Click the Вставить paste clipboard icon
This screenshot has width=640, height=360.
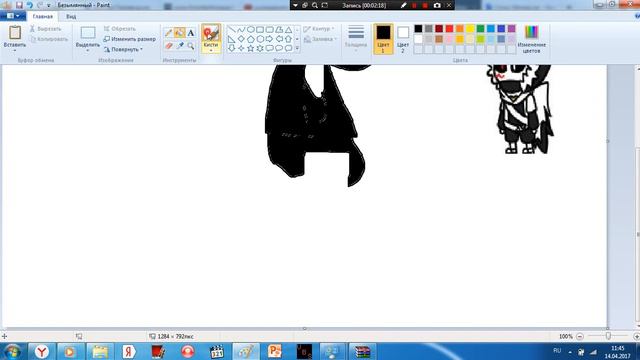[x=15, y=33]
